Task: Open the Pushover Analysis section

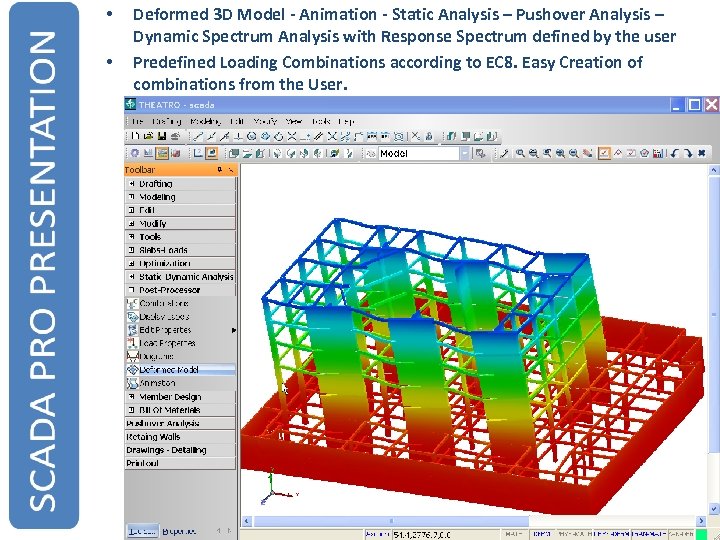Action: 180,423
